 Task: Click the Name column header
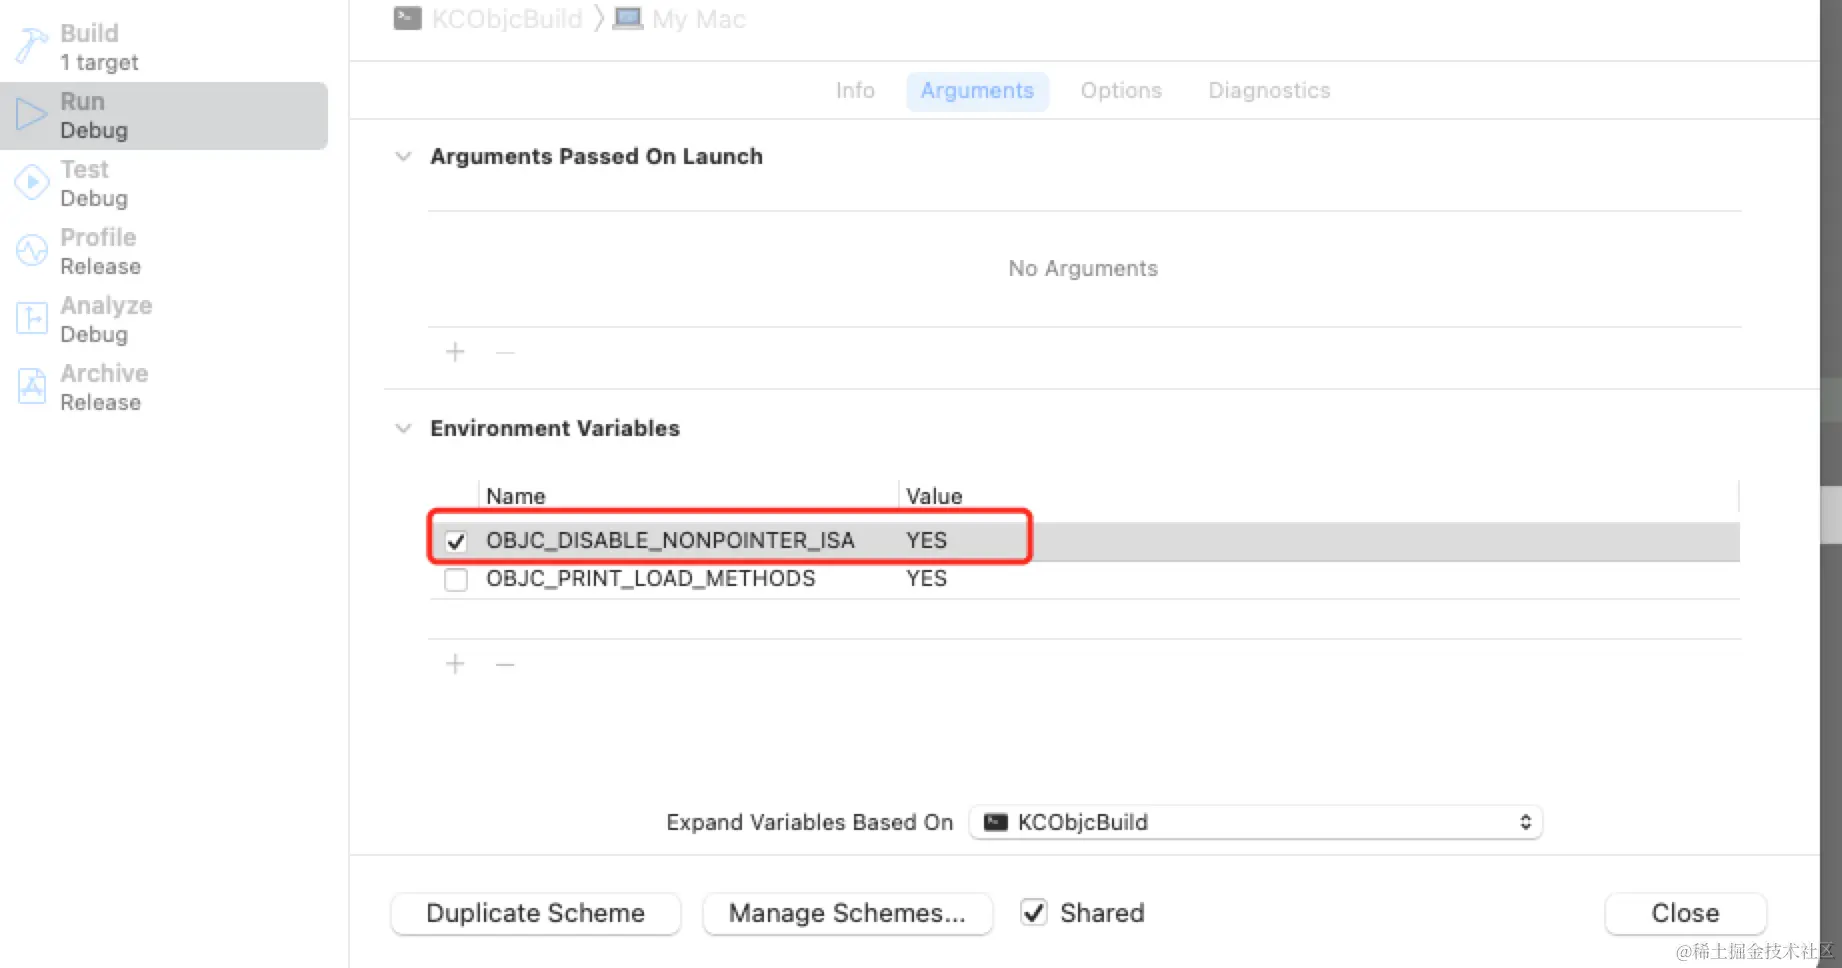click(515, 496)
